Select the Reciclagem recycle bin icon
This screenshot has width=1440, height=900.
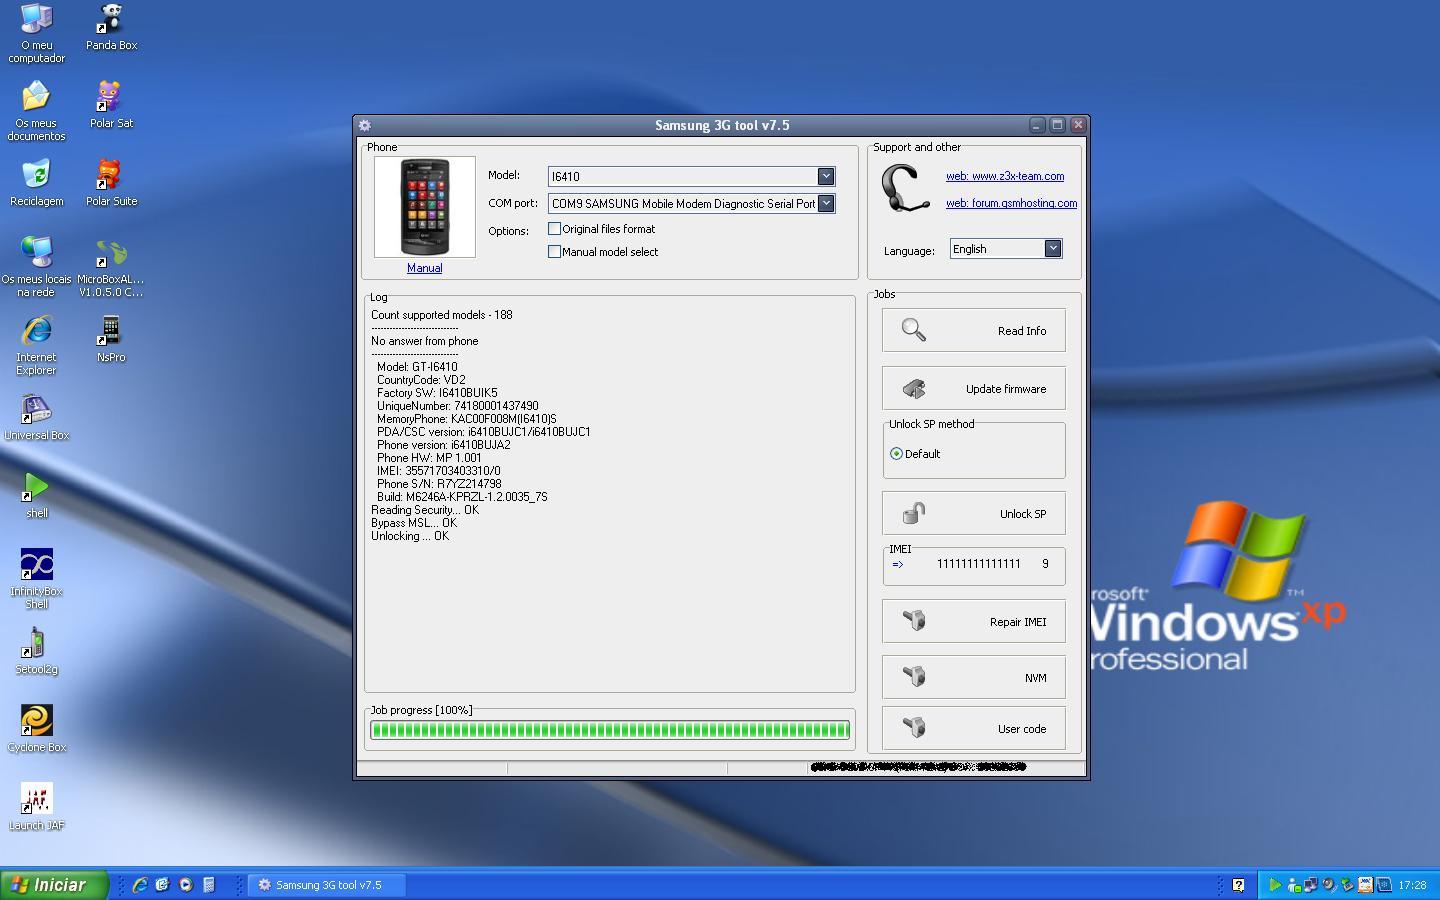pos(36,183)
